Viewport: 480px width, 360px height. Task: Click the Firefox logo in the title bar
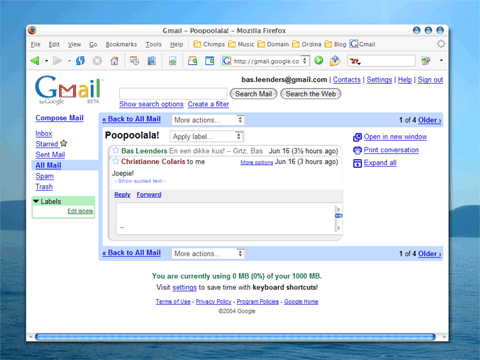coord(32,30)
